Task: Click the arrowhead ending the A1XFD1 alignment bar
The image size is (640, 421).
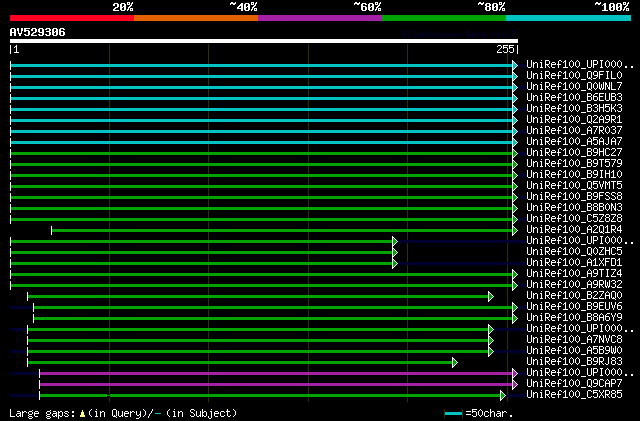Action: point(395,263)
